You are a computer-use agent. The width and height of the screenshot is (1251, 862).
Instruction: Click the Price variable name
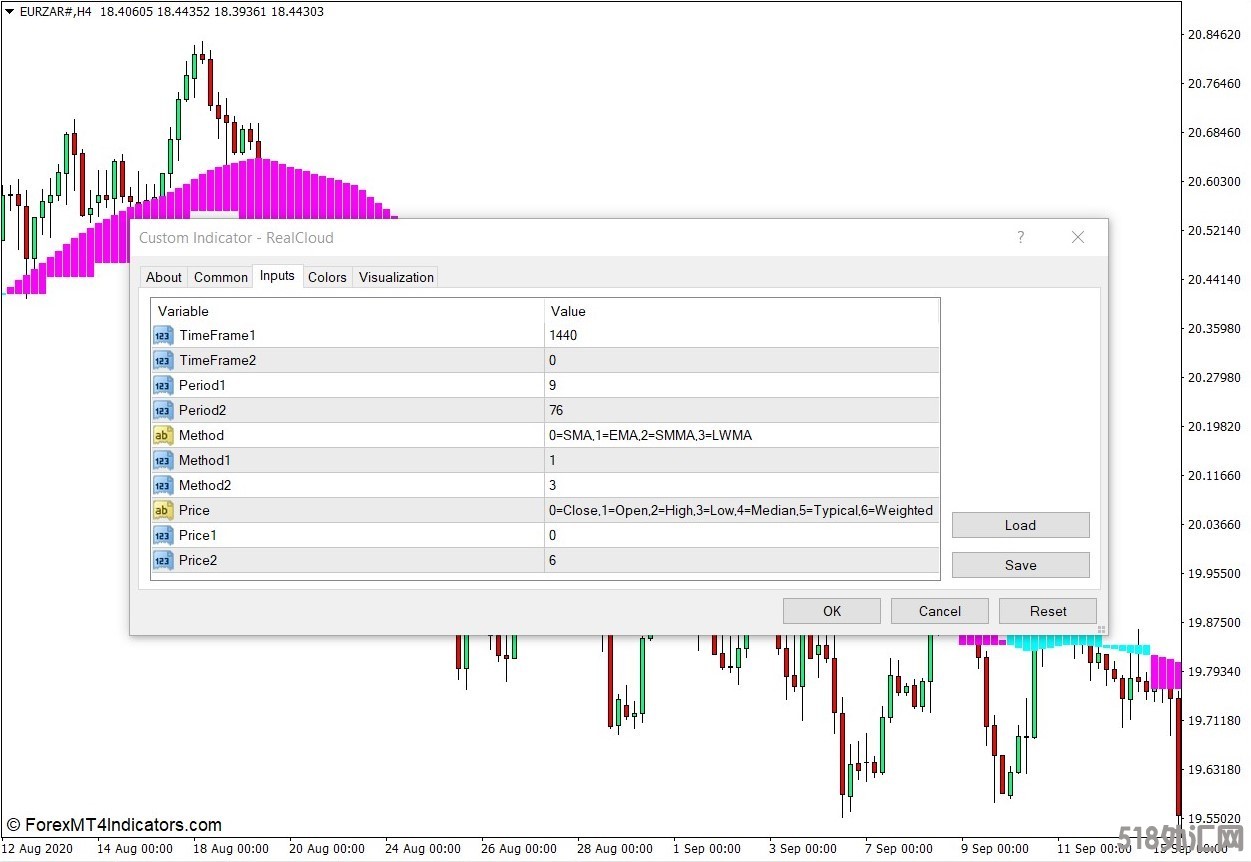194,510
